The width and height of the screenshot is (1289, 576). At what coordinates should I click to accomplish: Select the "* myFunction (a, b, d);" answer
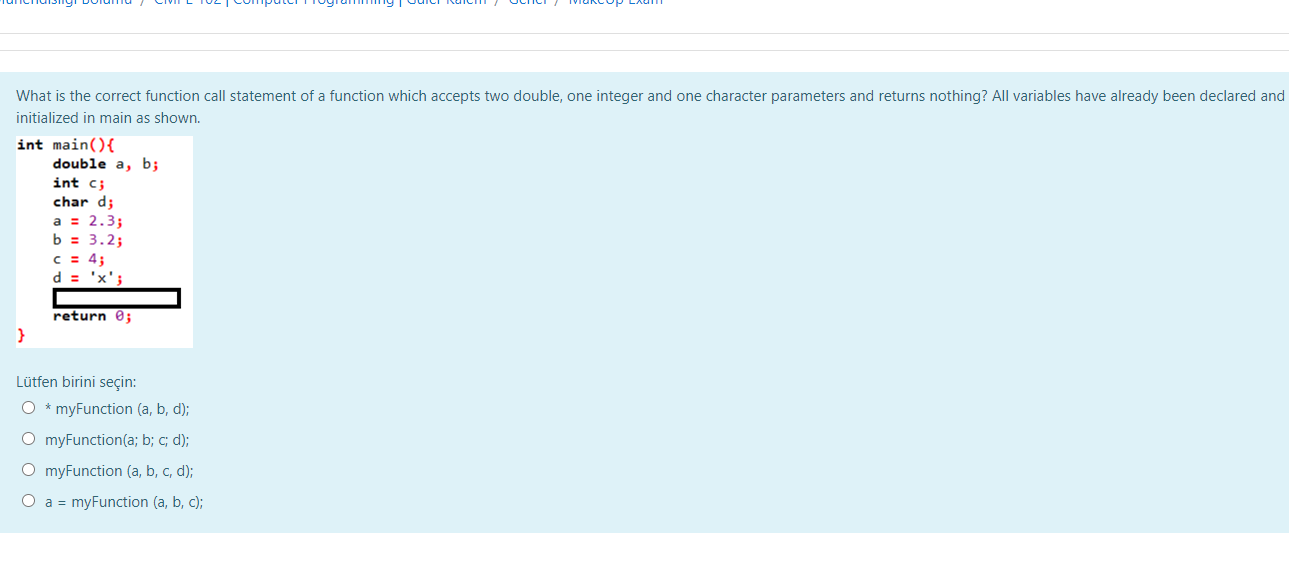tap(29, 406)
